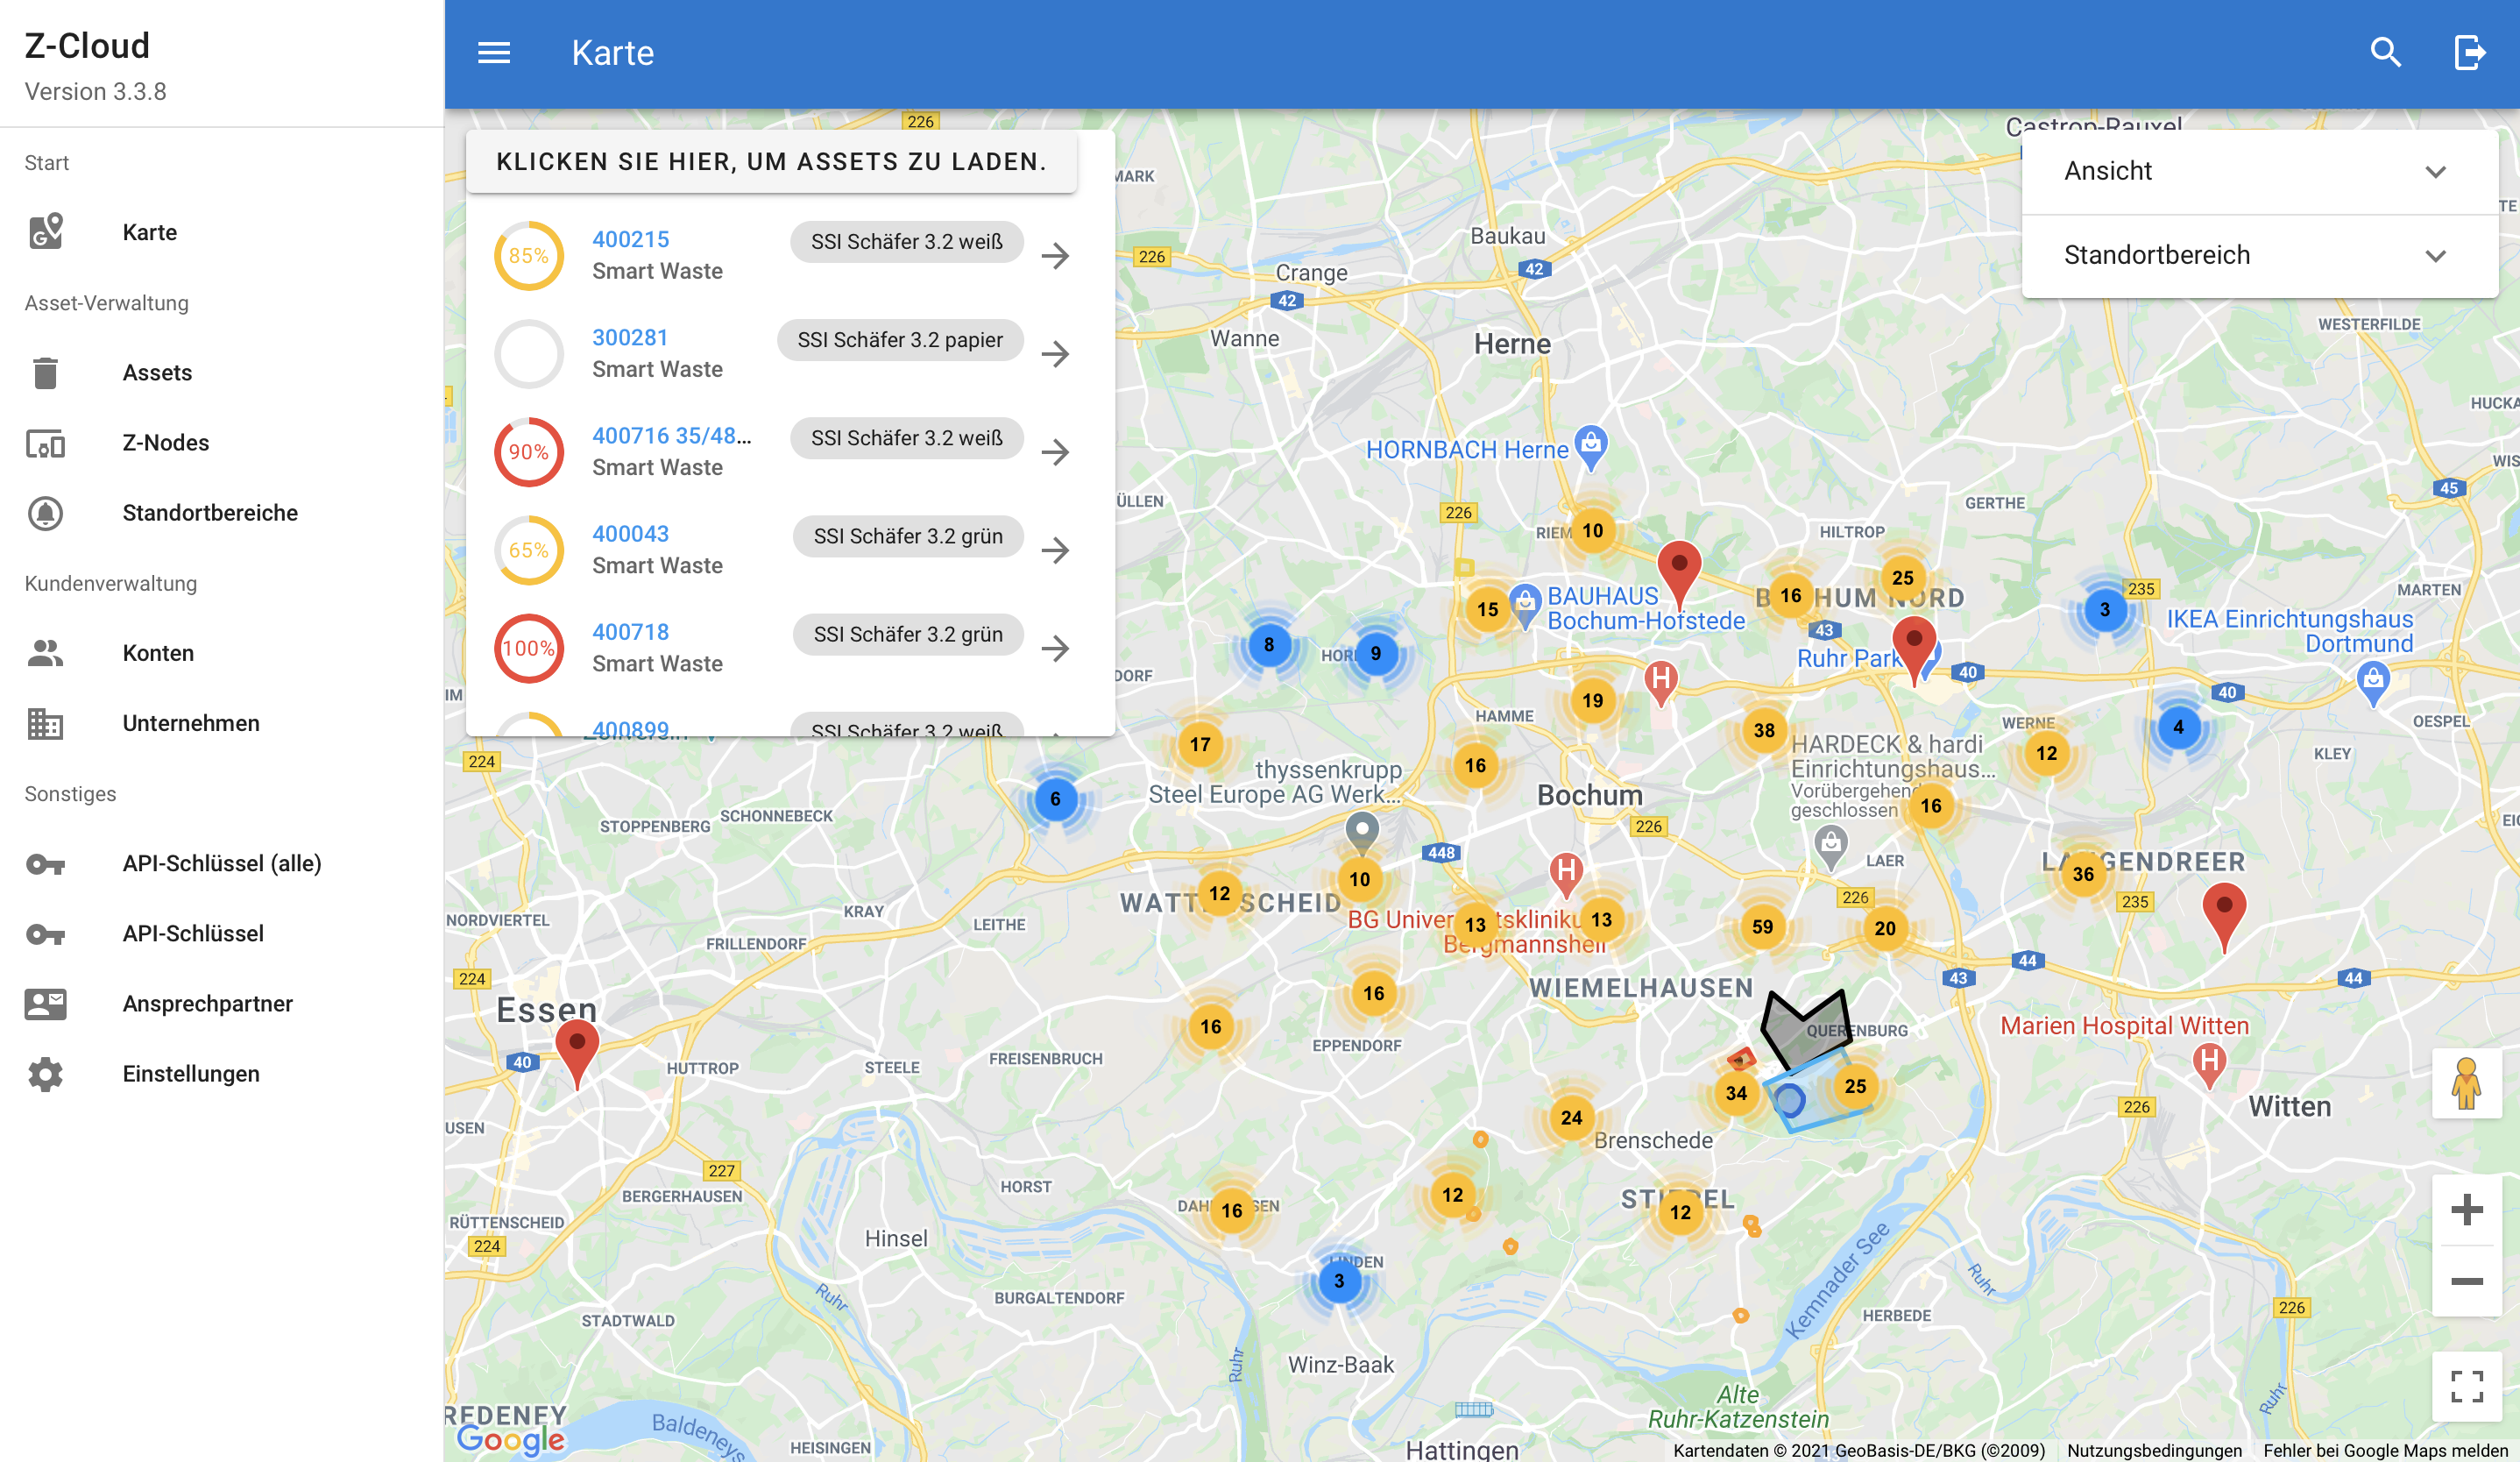Viewport: 2520px width, 1462px height.
Task: Zoom out the map with minus
Action: coord(2466,1281)
